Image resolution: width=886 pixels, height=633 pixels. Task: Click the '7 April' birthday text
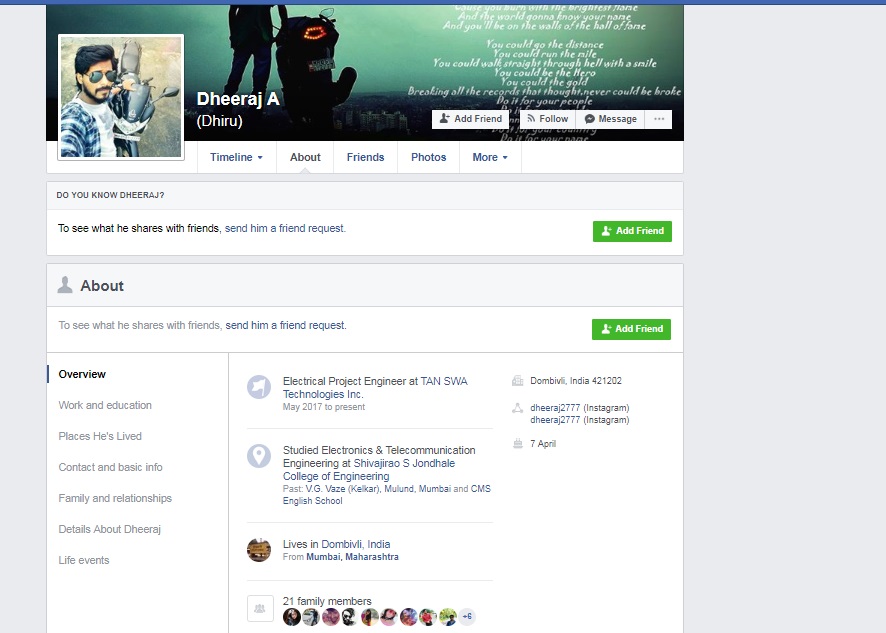543,444
